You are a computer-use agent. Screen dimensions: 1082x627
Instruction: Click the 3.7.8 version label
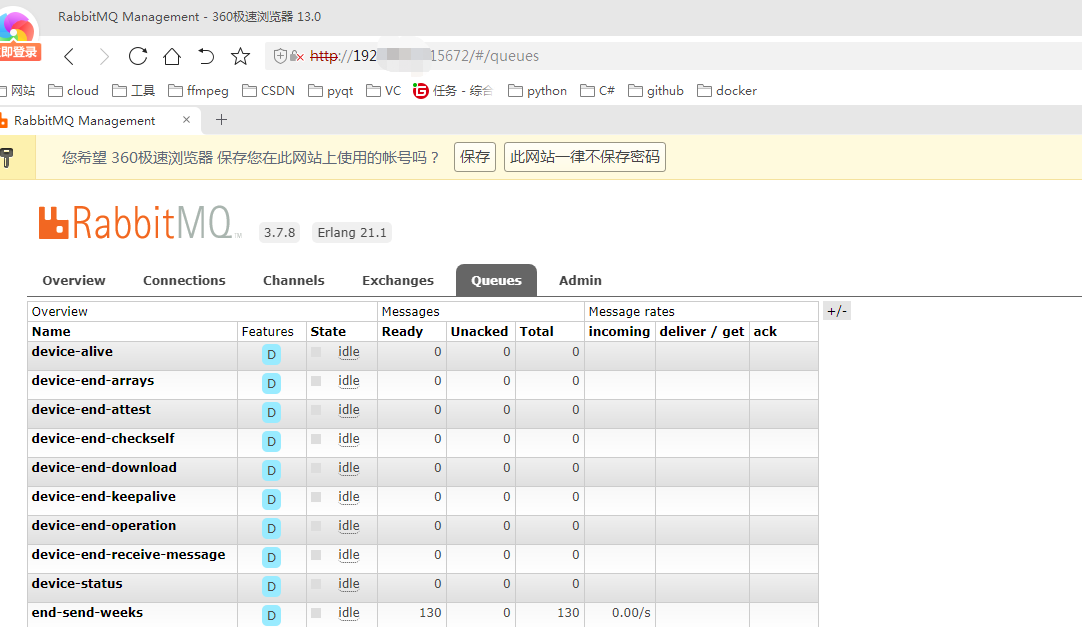(279, 232)
